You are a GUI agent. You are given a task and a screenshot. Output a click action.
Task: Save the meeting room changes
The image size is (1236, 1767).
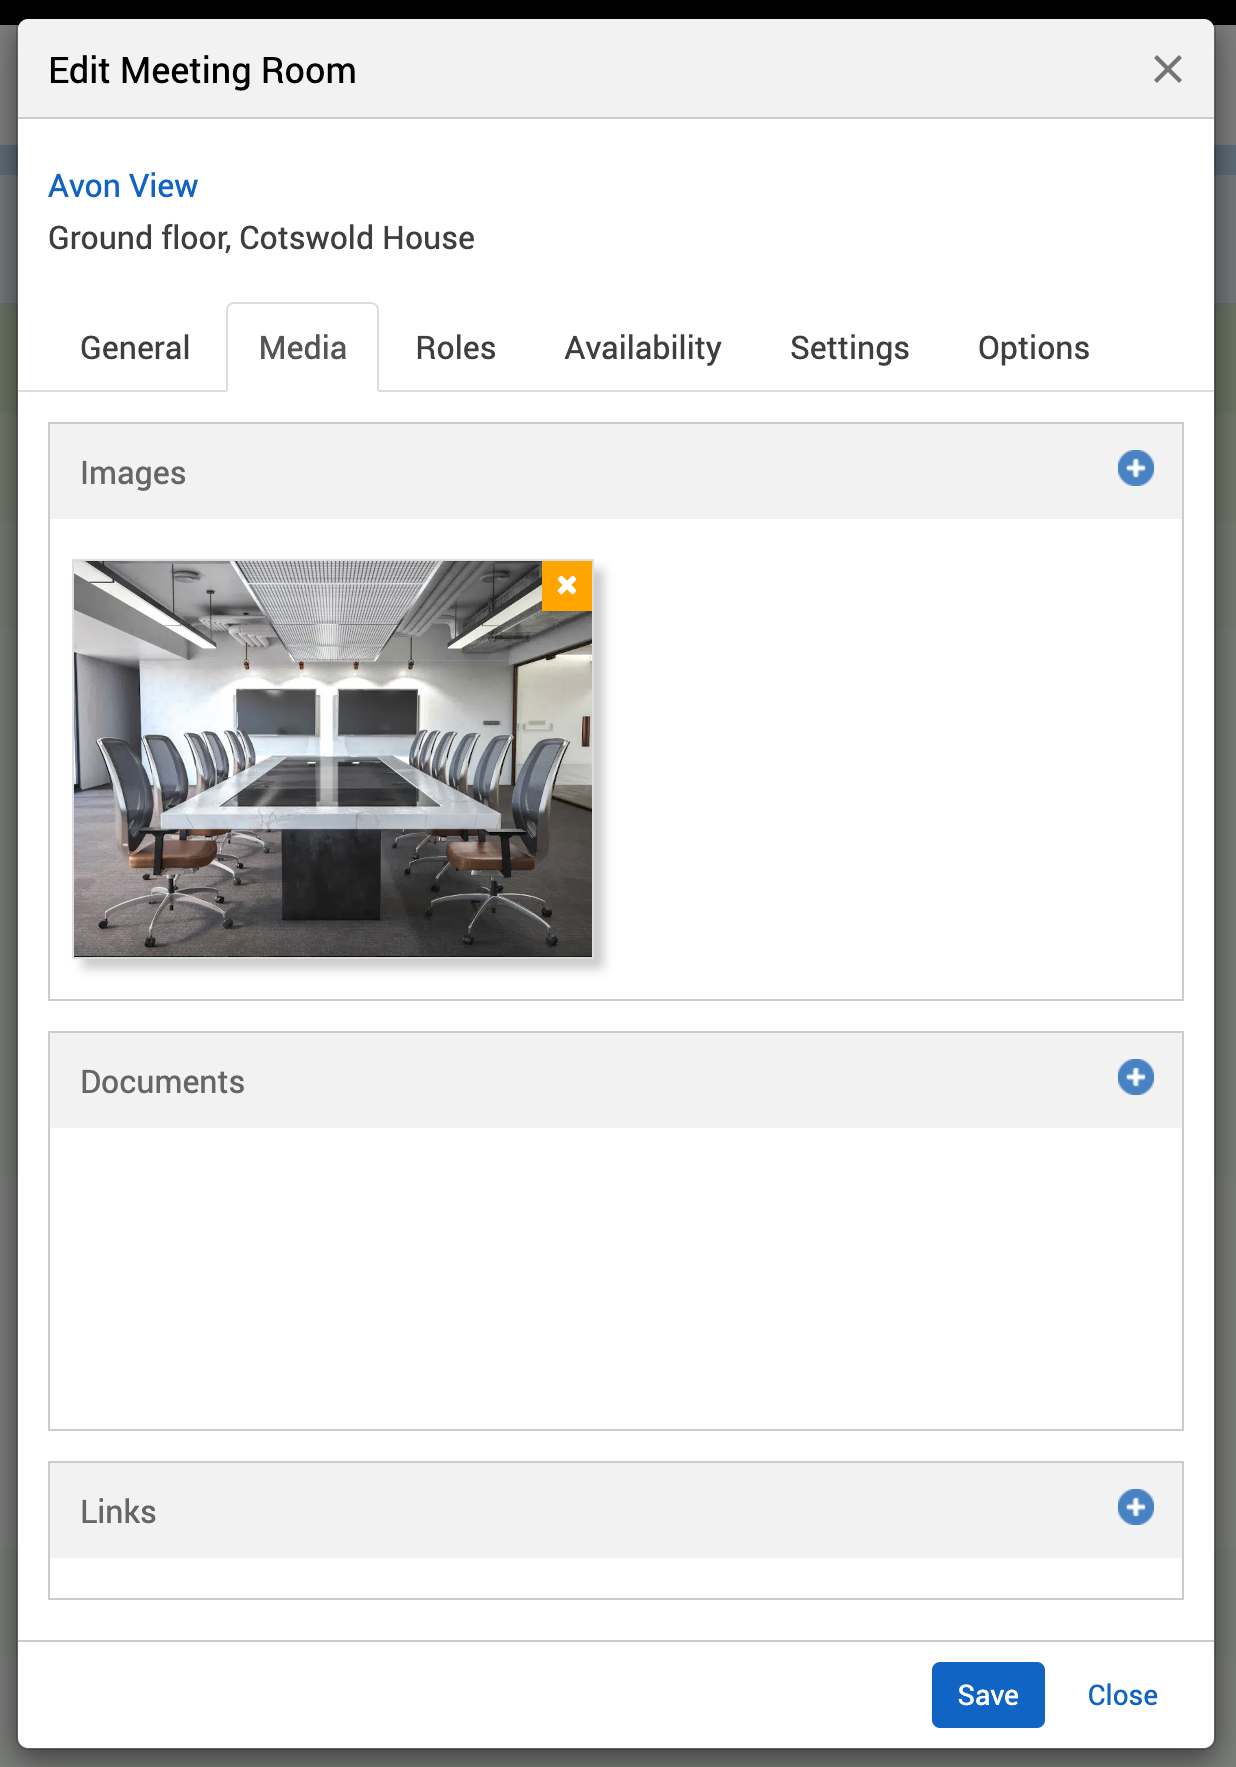pos(987,1695)
